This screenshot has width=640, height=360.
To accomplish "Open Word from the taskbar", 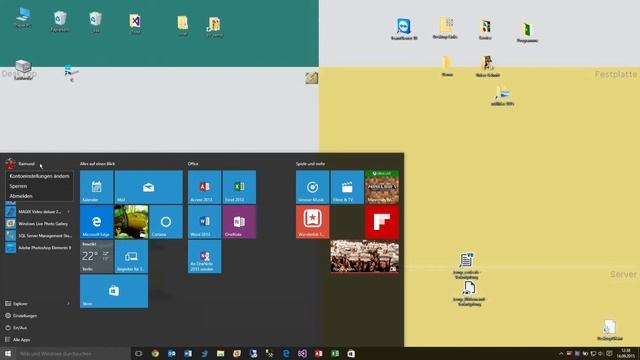I will [x=188, y=353].
